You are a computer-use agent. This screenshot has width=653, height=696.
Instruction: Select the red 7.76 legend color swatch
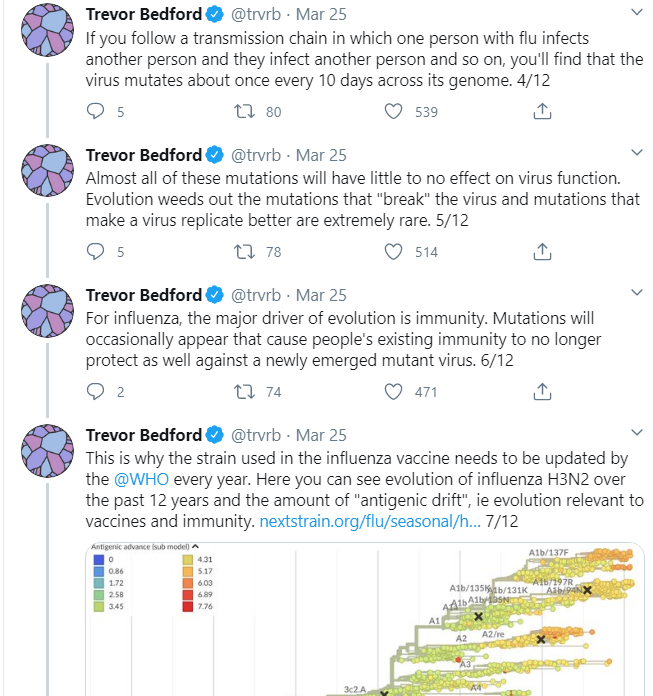click(x=188, y=606)
